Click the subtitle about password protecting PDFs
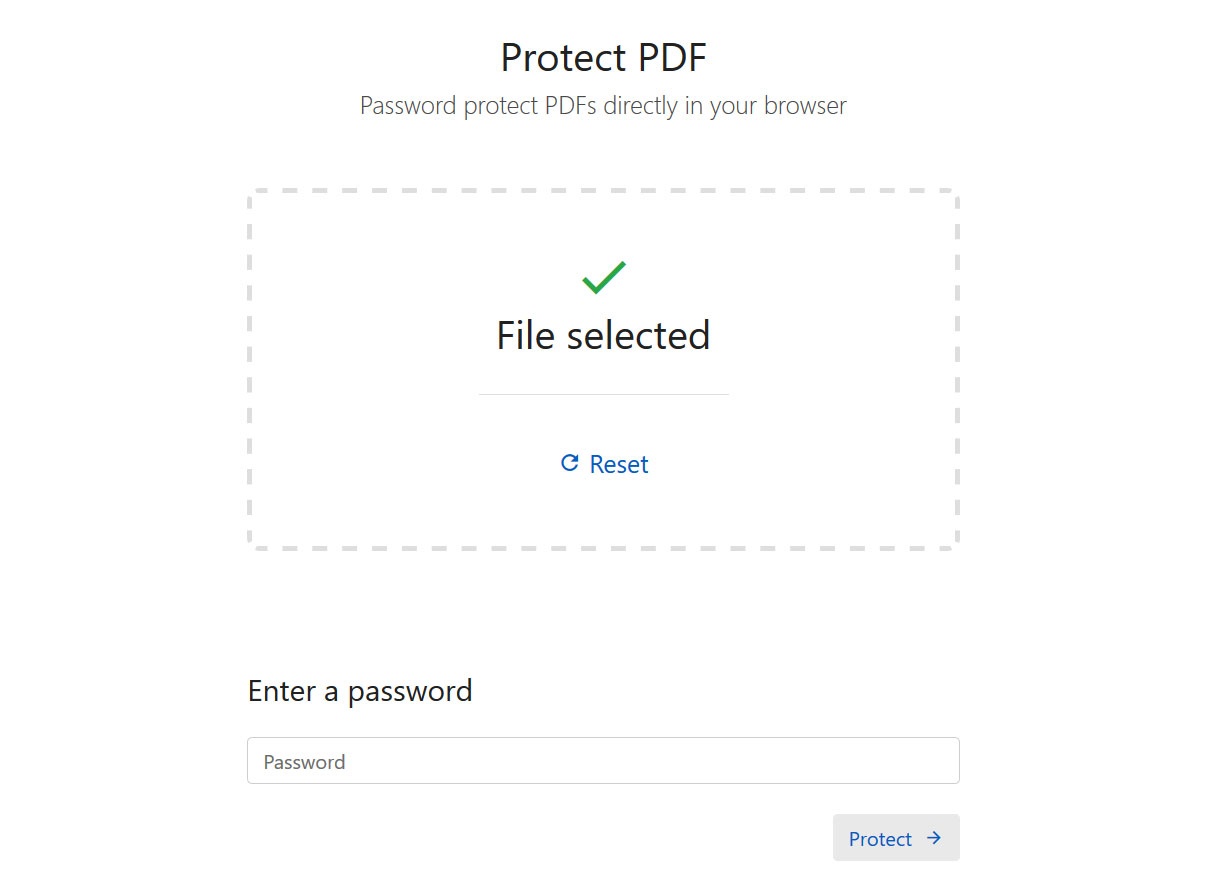1221x879 pixels. pyautogui.click(x=603, y=106)
